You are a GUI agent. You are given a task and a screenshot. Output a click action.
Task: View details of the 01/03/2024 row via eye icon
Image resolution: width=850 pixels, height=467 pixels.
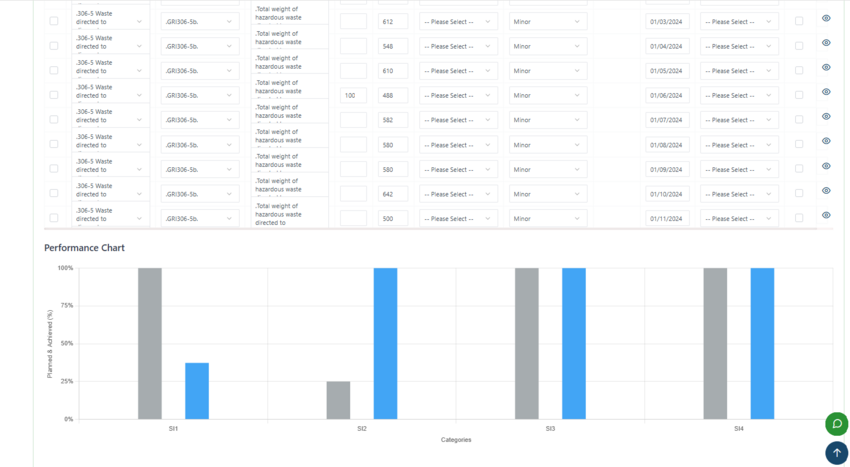click(826, 19)
